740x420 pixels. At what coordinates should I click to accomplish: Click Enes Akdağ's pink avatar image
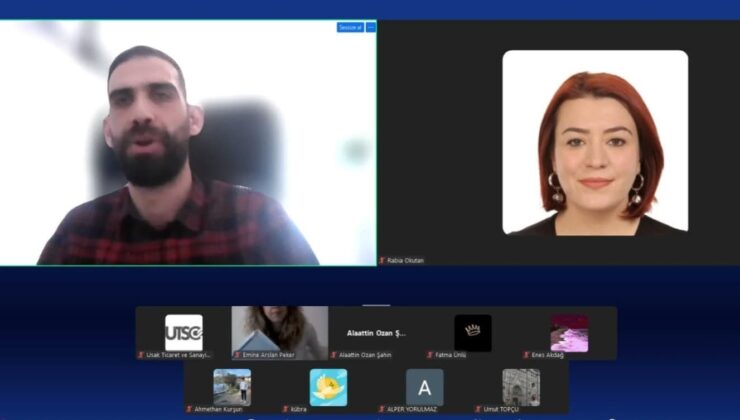[568, 333]
